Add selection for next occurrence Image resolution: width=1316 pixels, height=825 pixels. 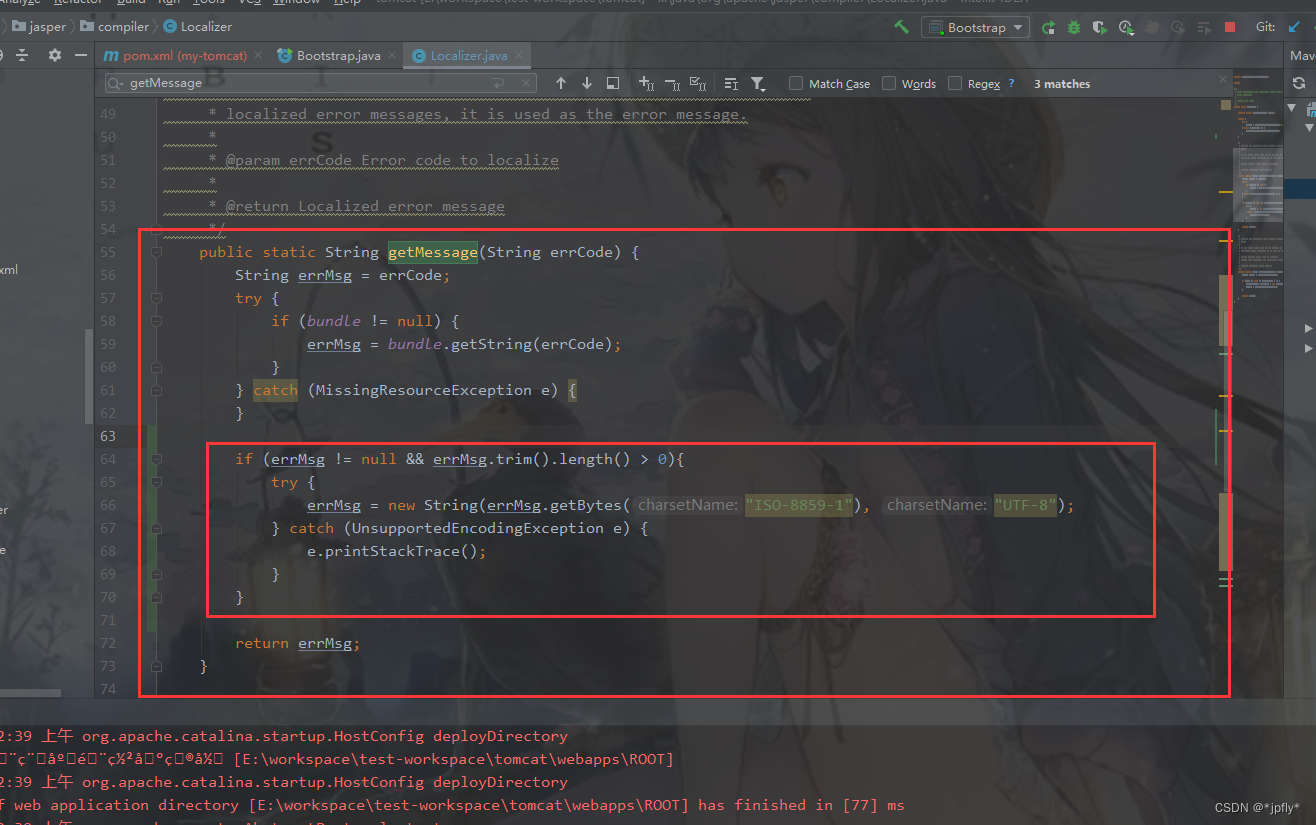pyautogui.click(x=646, y=84)
